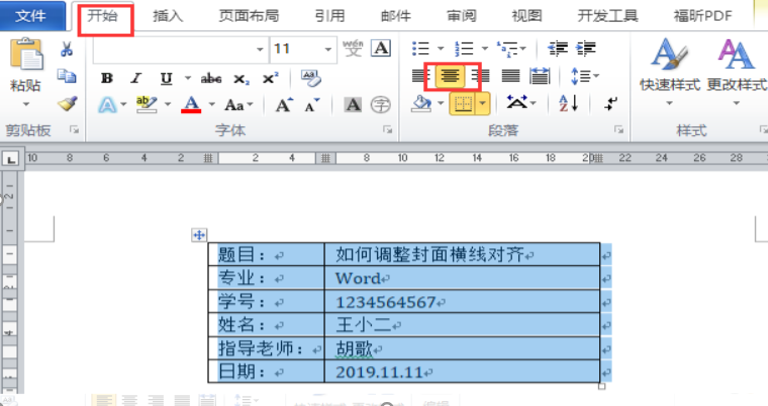Justify paragraph text
Screen dimensions: 768x406
pos(510,76)
